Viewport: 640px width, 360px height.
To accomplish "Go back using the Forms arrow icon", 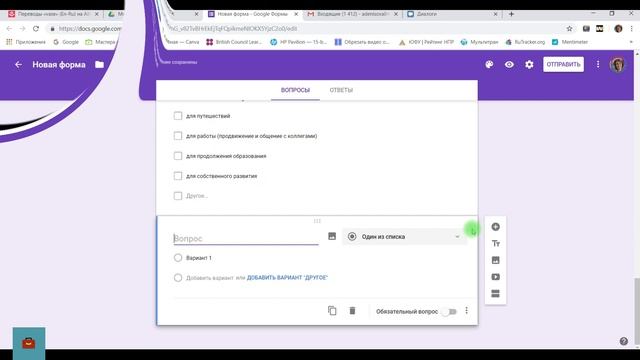I will (x=18, y=64).
